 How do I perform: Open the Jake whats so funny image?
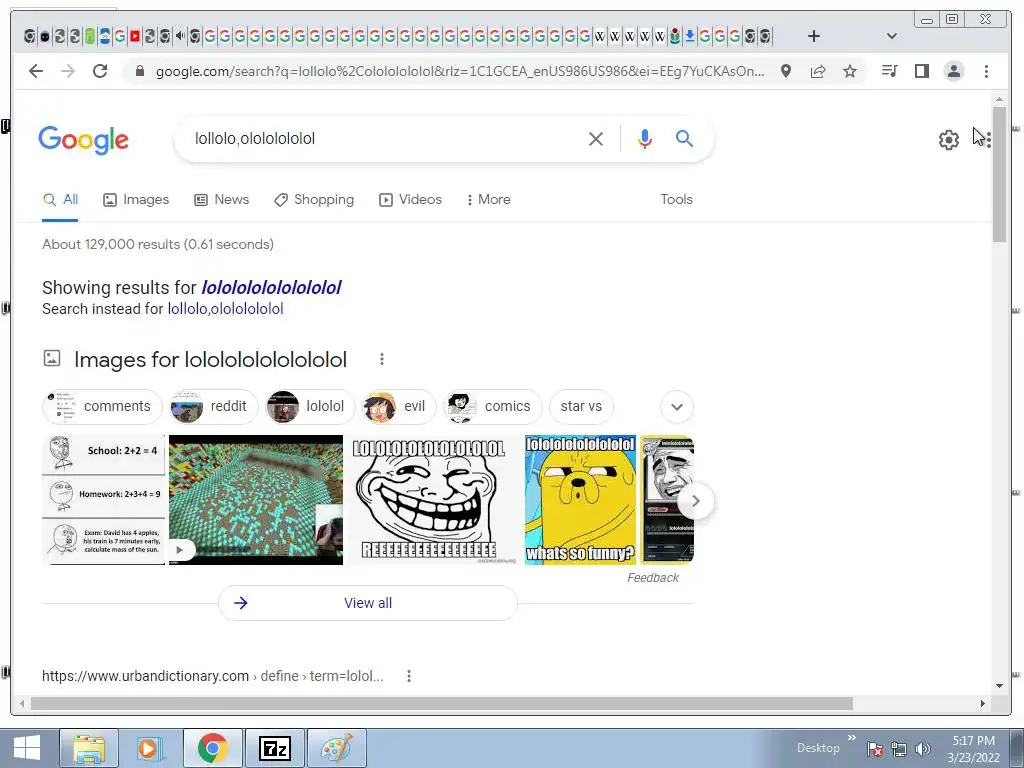[580, 500]
